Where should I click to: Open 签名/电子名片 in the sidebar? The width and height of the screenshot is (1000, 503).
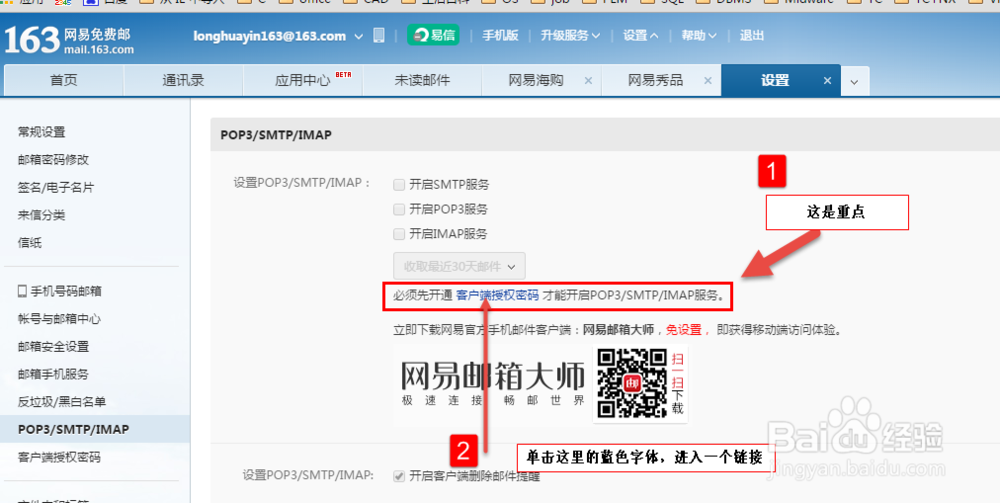coord(55,187)
